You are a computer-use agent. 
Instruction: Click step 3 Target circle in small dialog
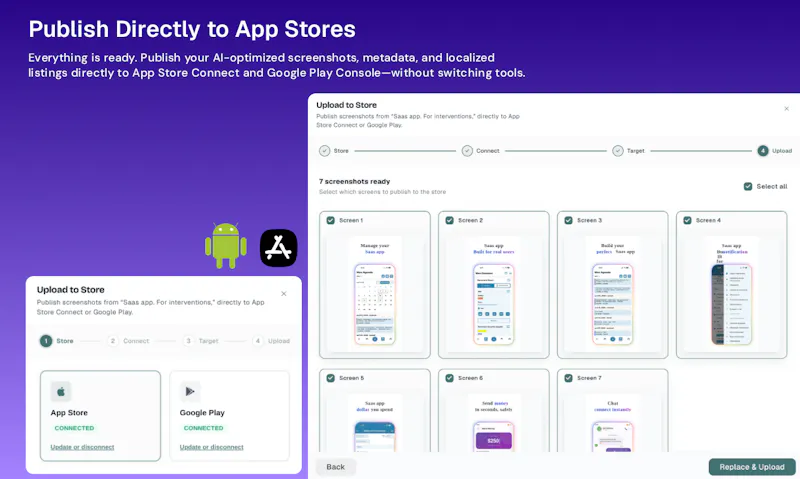pos(188,341)
